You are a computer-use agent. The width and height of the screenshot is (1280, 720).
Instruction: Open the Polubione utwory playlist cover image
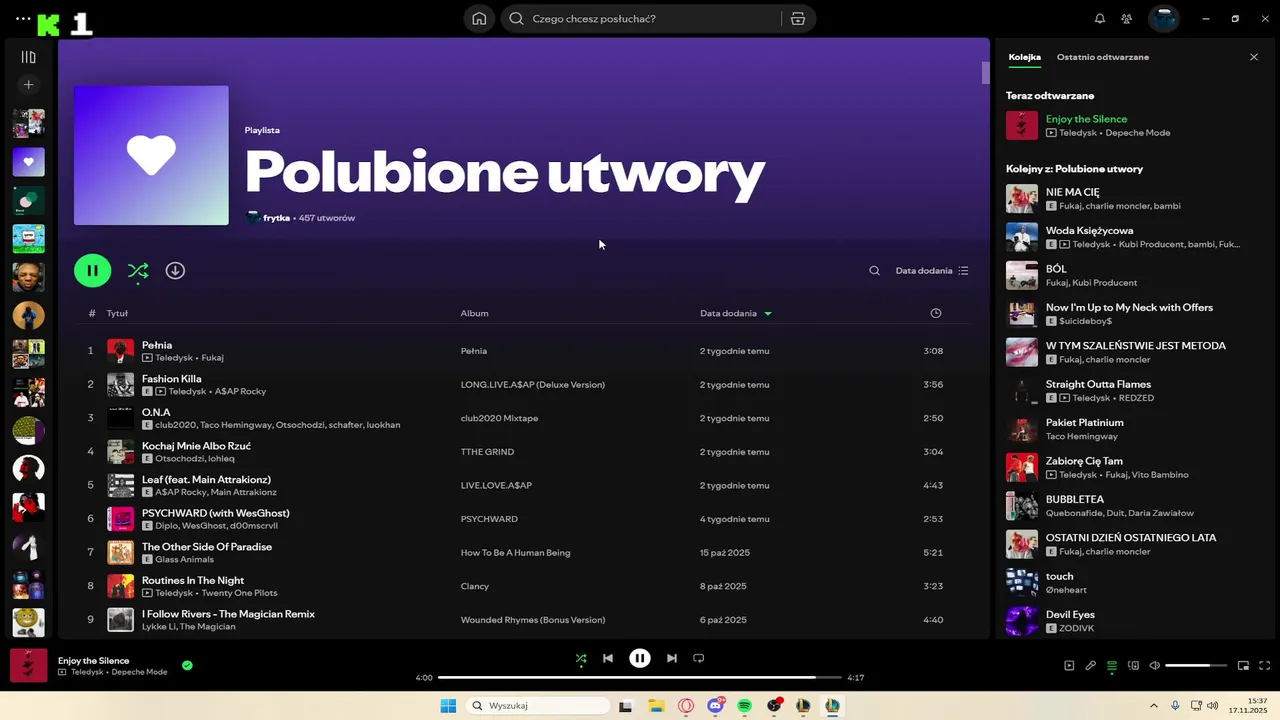point(151,155)
